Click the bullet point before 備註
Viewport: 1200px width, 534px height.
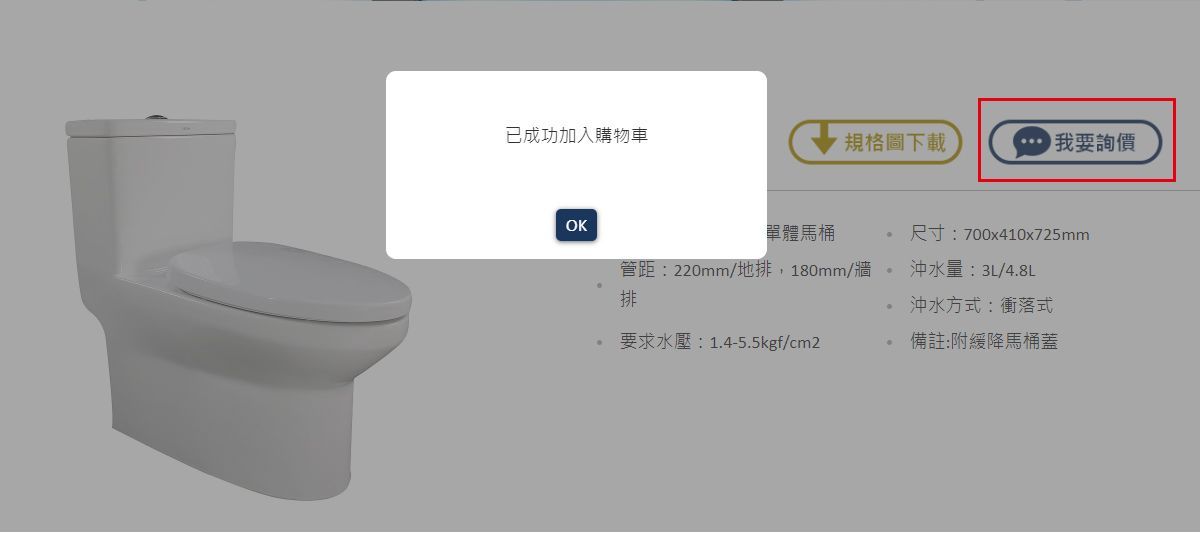pyautogui.click(x=889, y=343)
